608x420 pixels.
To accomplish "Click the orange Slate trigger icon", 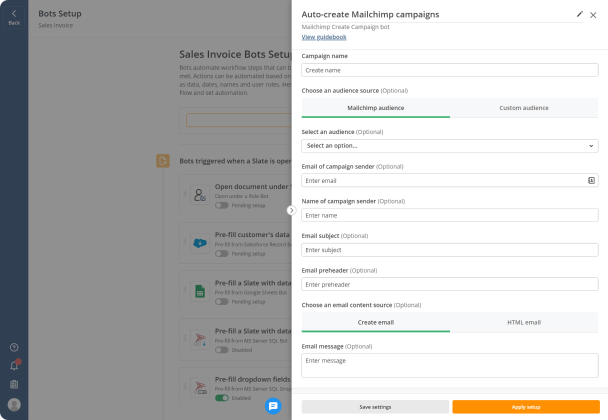I will [163, 161].
